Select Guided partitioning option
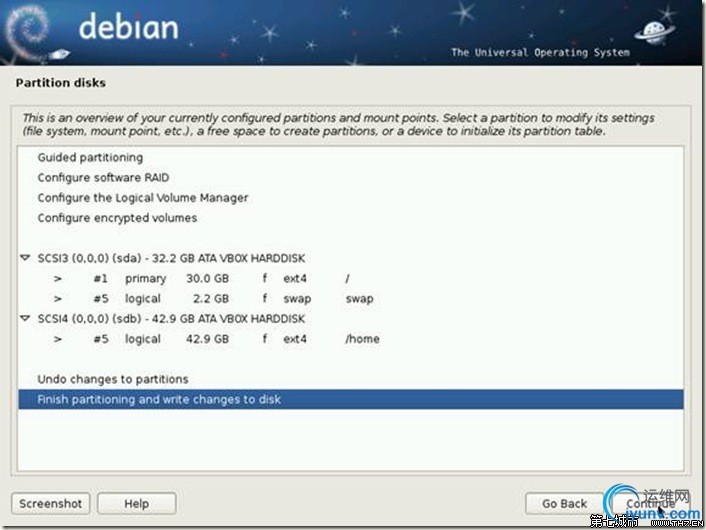Viewport: 706px width, 530px height. click(351, 158)
